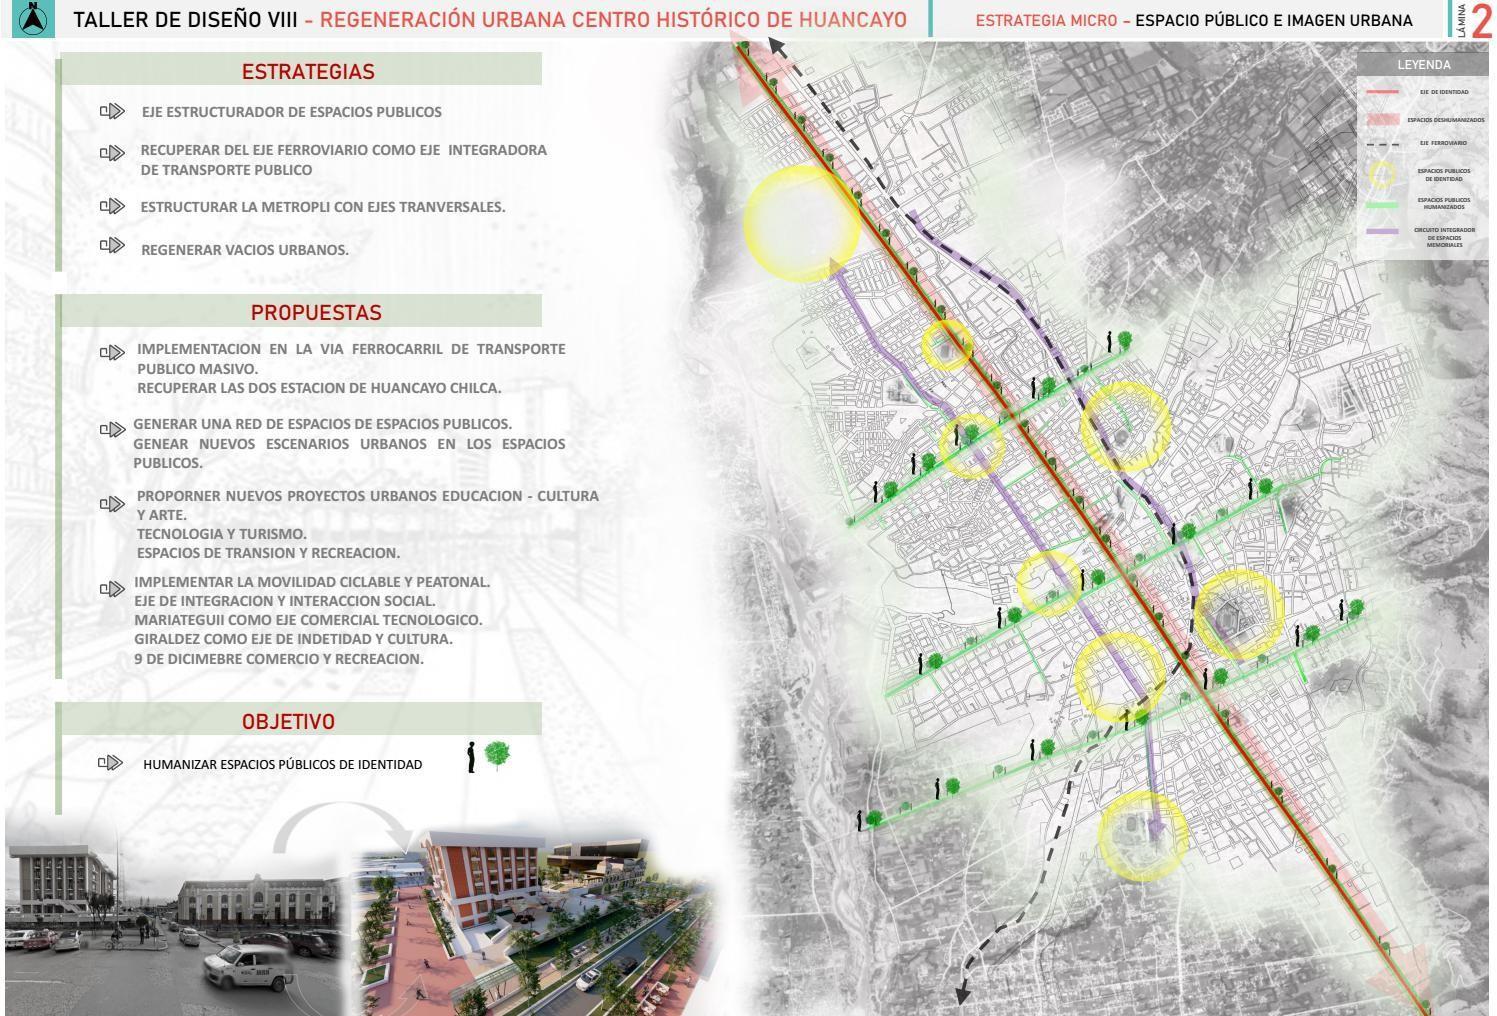This screenshot has width=1497, height=1016.
Task: Click the green tree icon in the OBJETIVO section
Action: [x=497, y=754]
